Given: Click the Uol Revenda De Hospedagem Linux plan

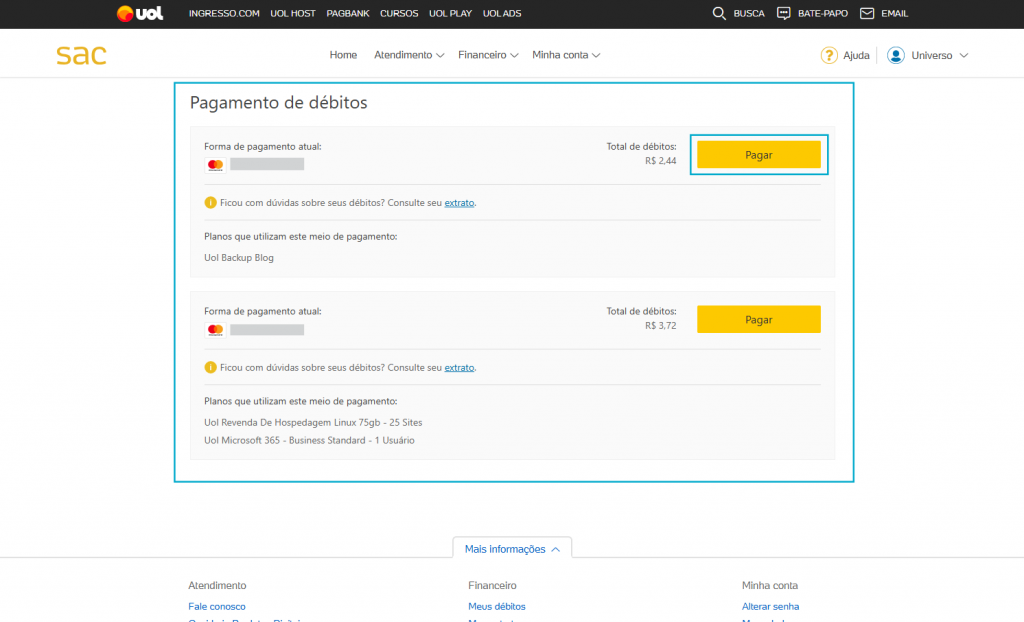Looking at the screenshot, I should (313, 422).
